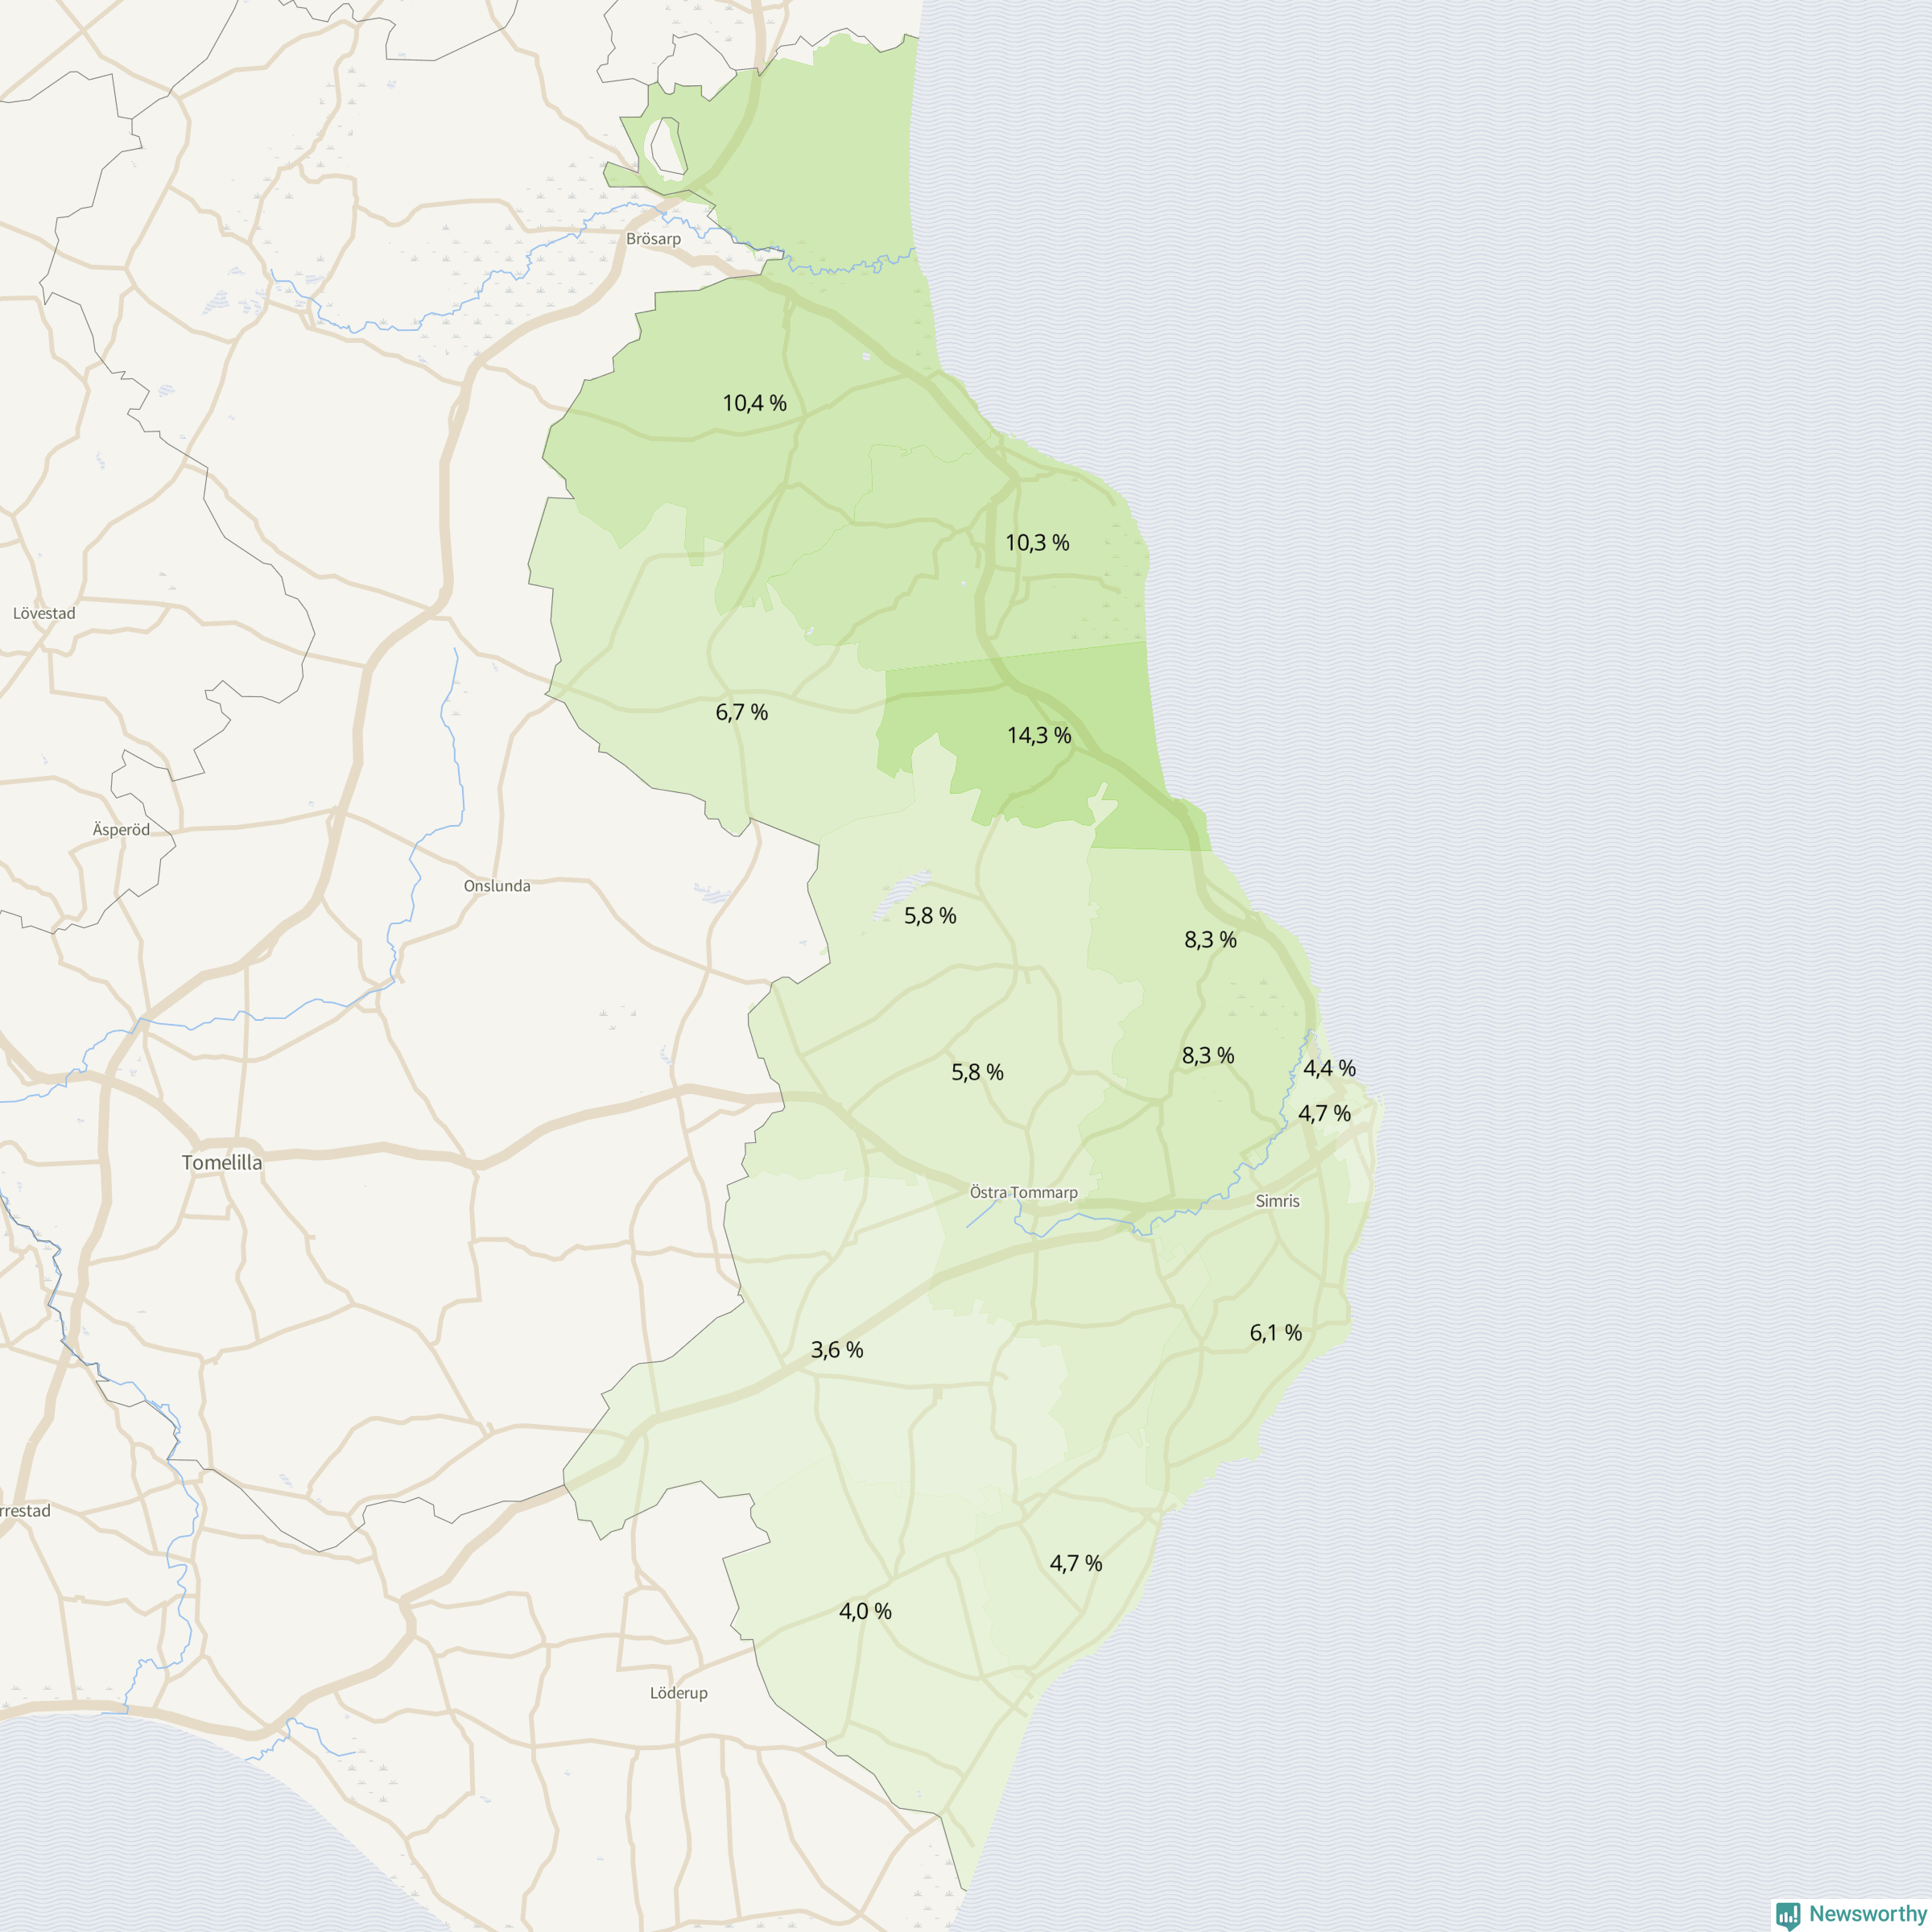Viewport: 1932px width, 1932px height.
Task: Click the Äsperöd place name
Action: pyautogui.click(x=121, y=829)
